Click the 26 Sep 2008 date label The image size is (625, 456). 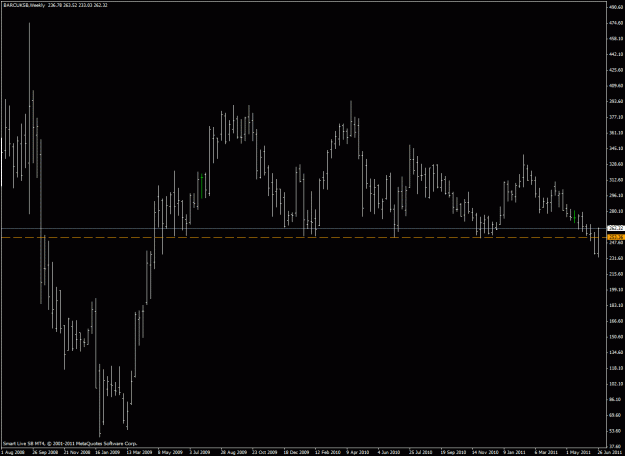coord(44,453)
